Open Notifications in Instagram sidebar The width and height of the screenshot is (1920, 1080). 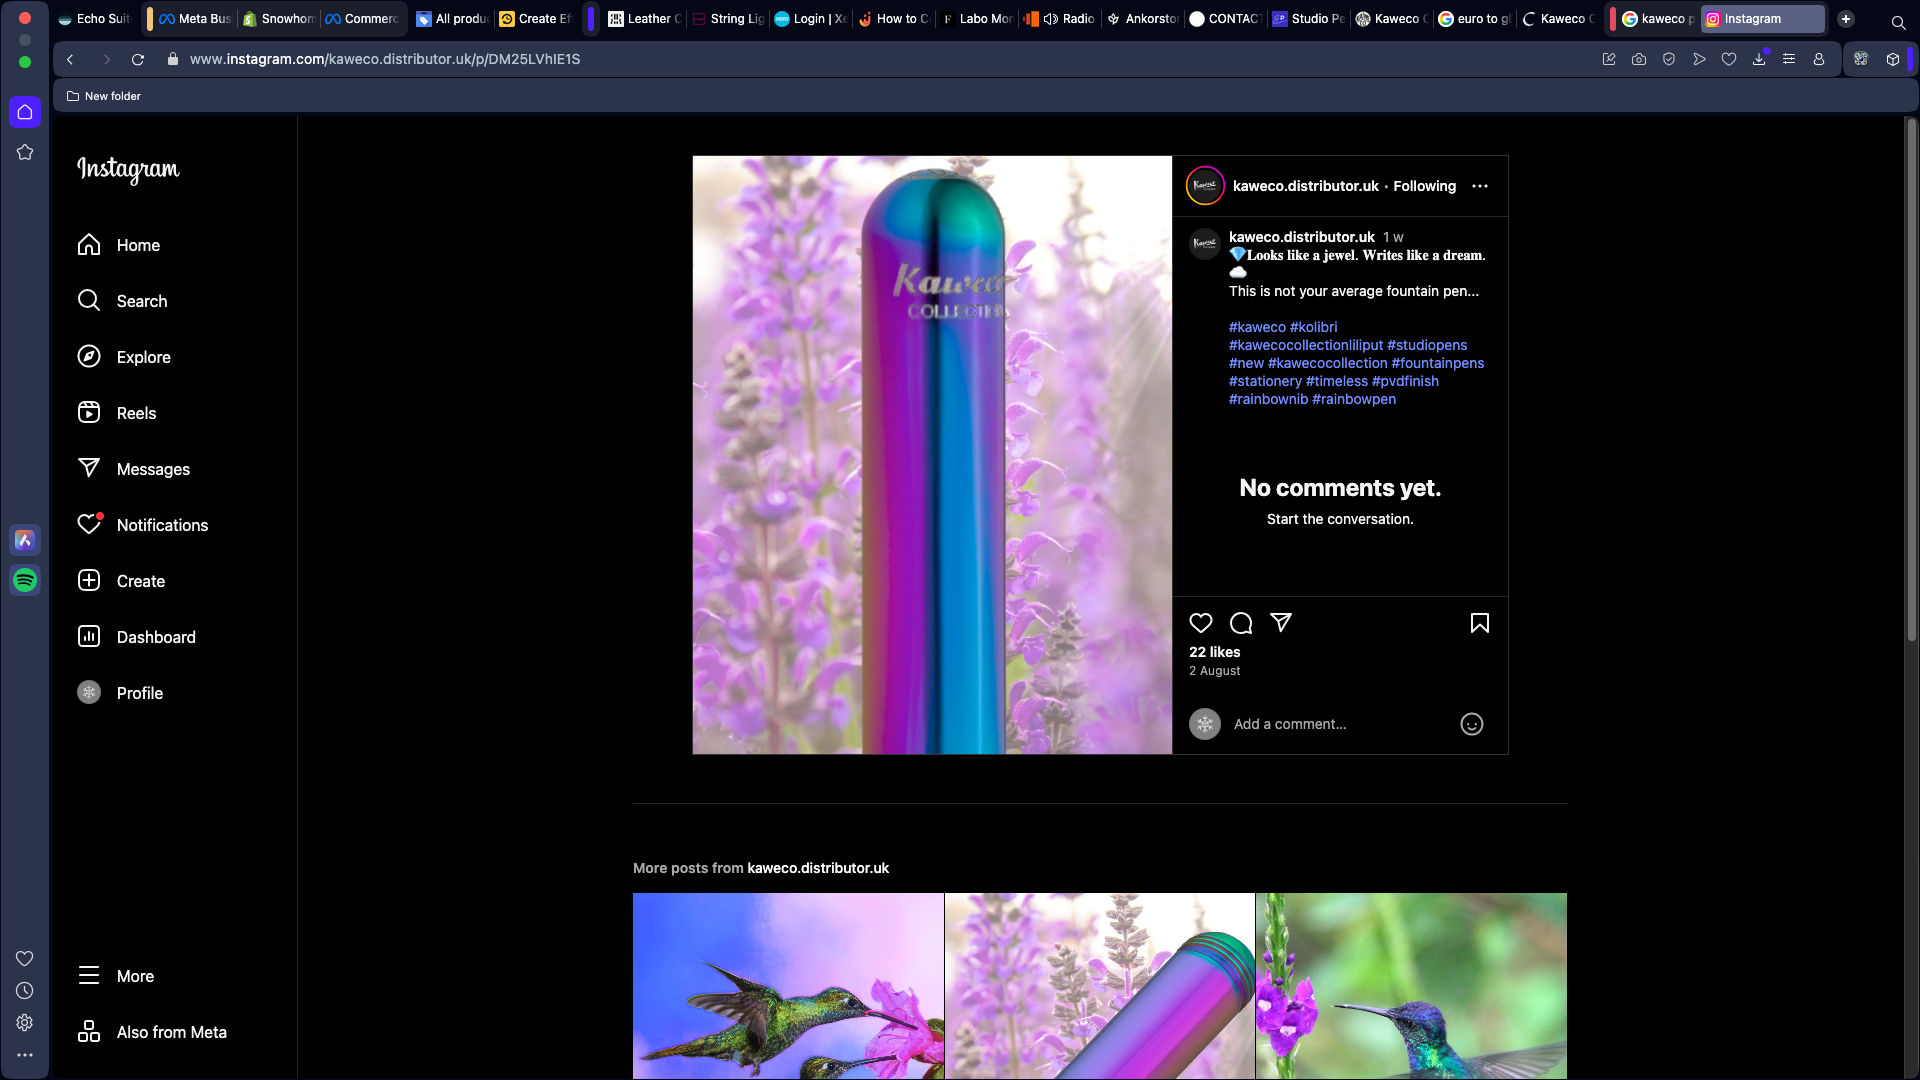point(143,525)
